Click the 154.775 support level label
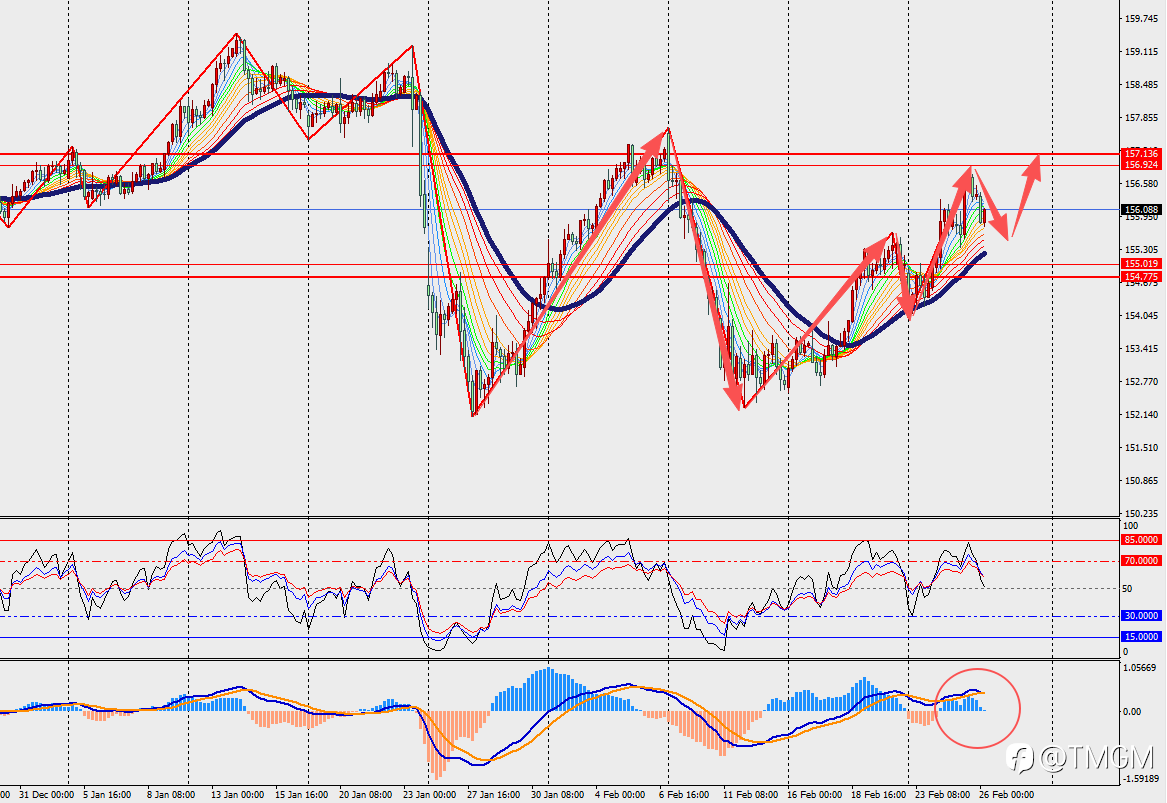Screen dimensions: 1167x803 (1141, 277)
